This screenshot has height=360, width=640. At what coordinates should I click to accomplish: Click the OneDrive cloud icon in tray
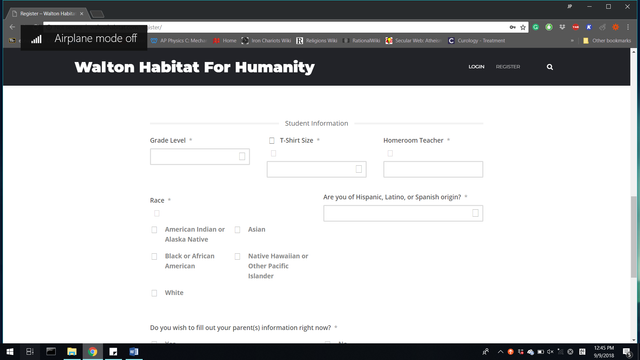click(530, 352)
